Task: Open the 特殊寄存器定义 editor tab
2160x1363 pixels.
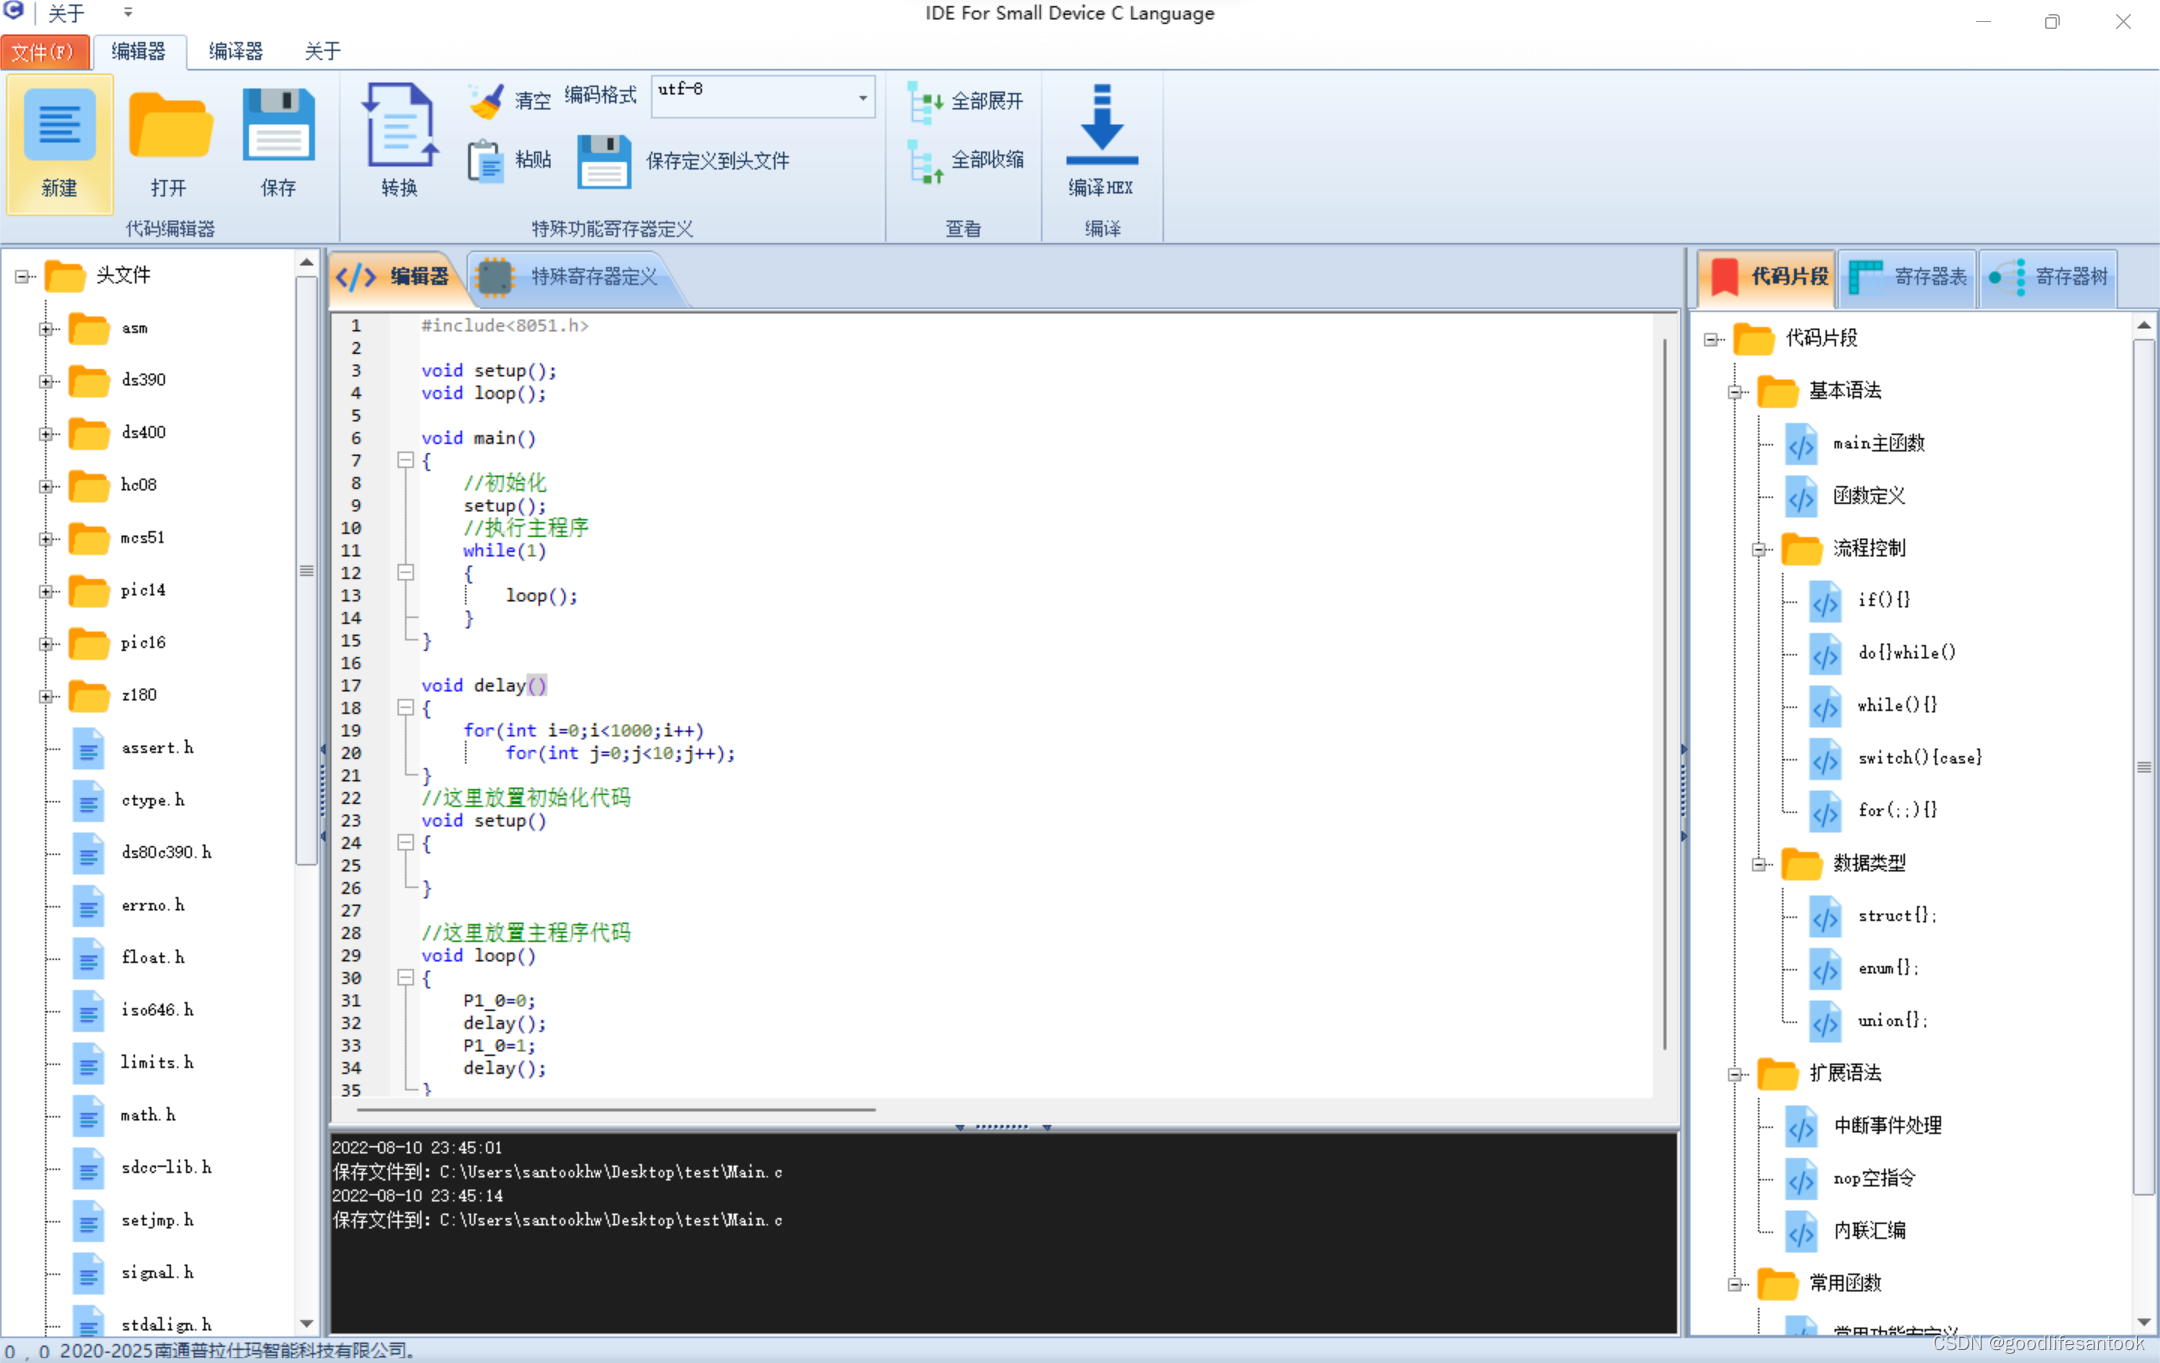Action: click(x=586, y=277)
